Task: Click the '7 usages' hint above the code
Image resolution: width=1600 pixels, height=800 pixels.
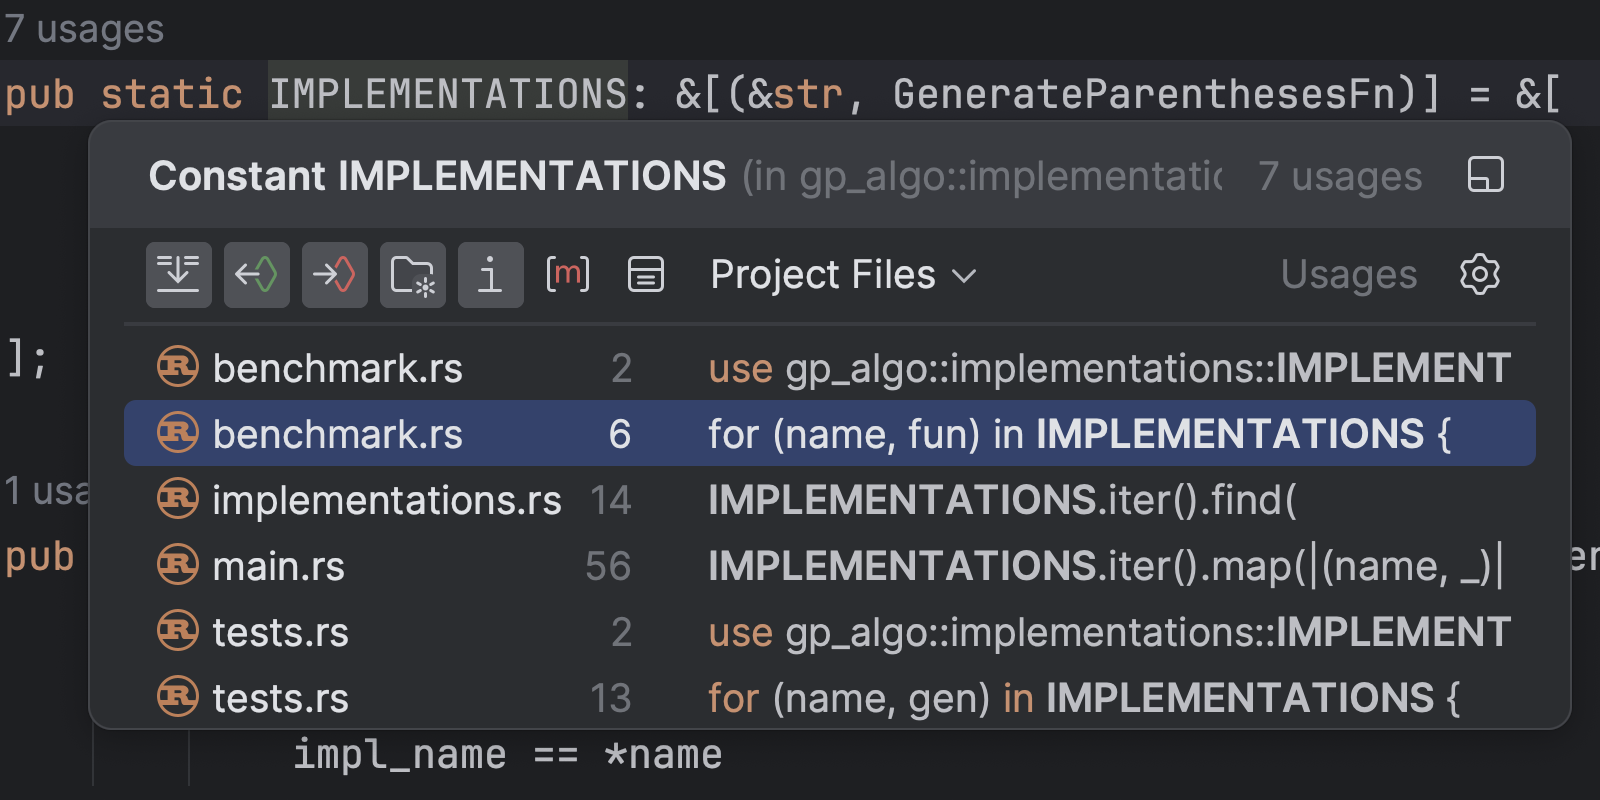Action: tap(84, 29)
